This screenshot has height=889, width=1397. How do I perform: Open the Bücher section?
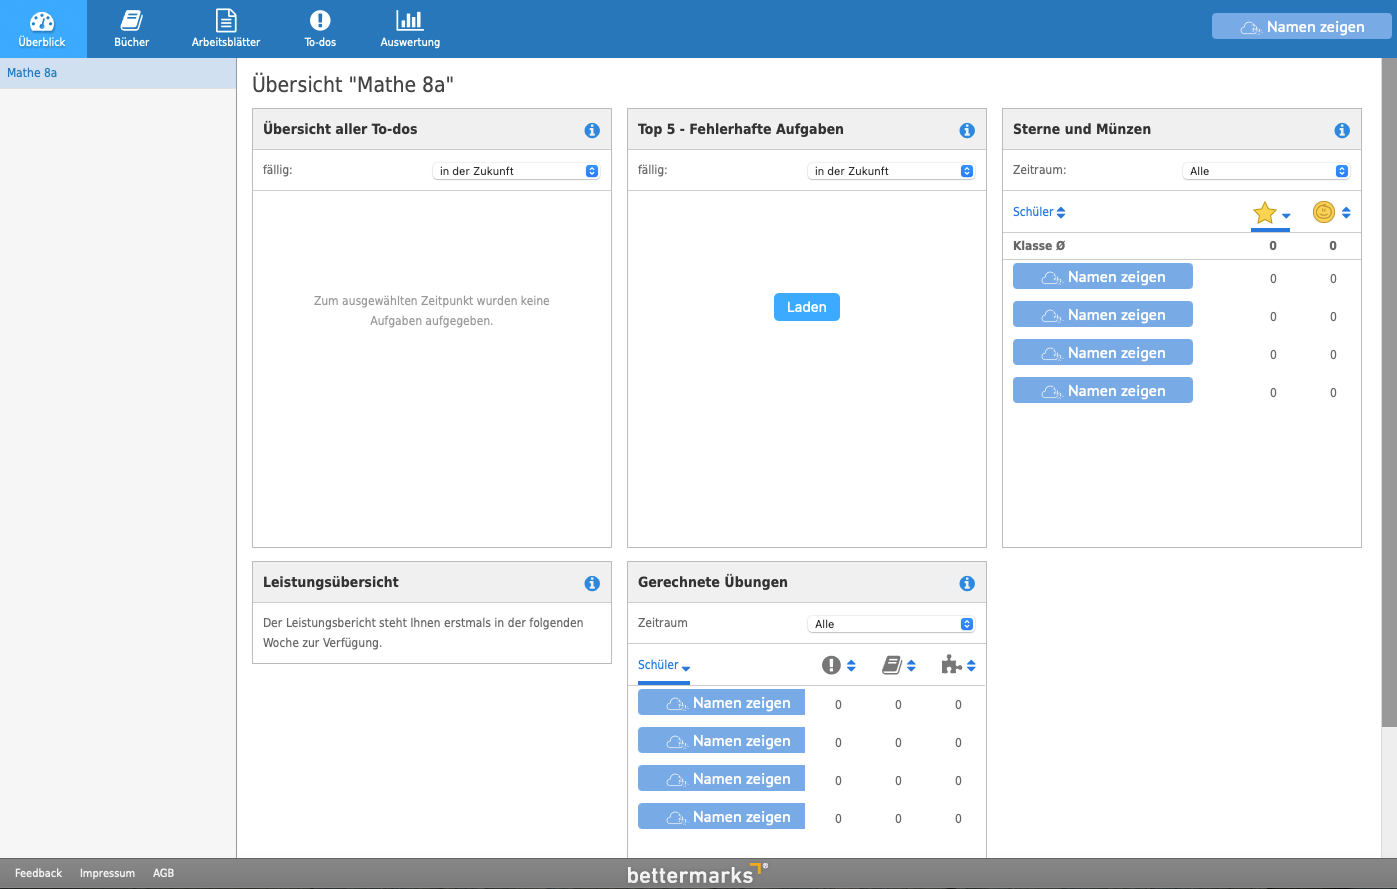pyautogui.click(x=131, y=29)
